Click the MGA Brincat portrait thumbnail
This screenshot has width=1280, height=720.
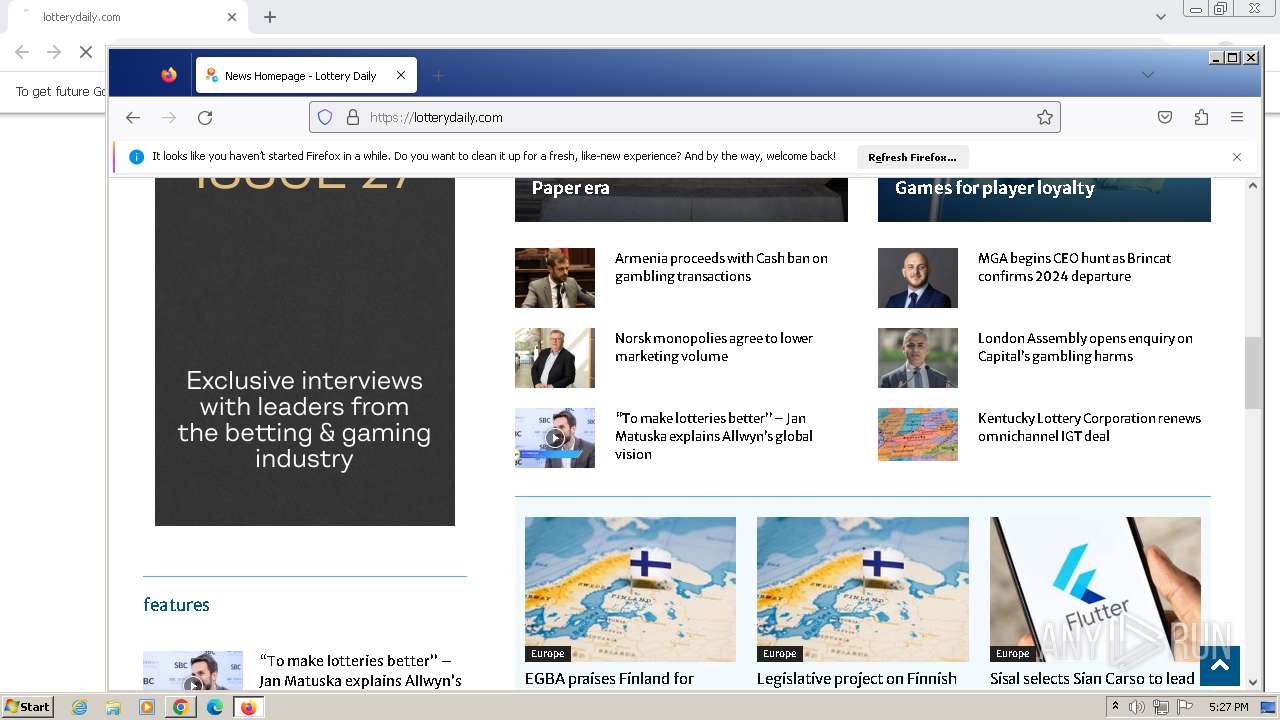click(918, 278)
